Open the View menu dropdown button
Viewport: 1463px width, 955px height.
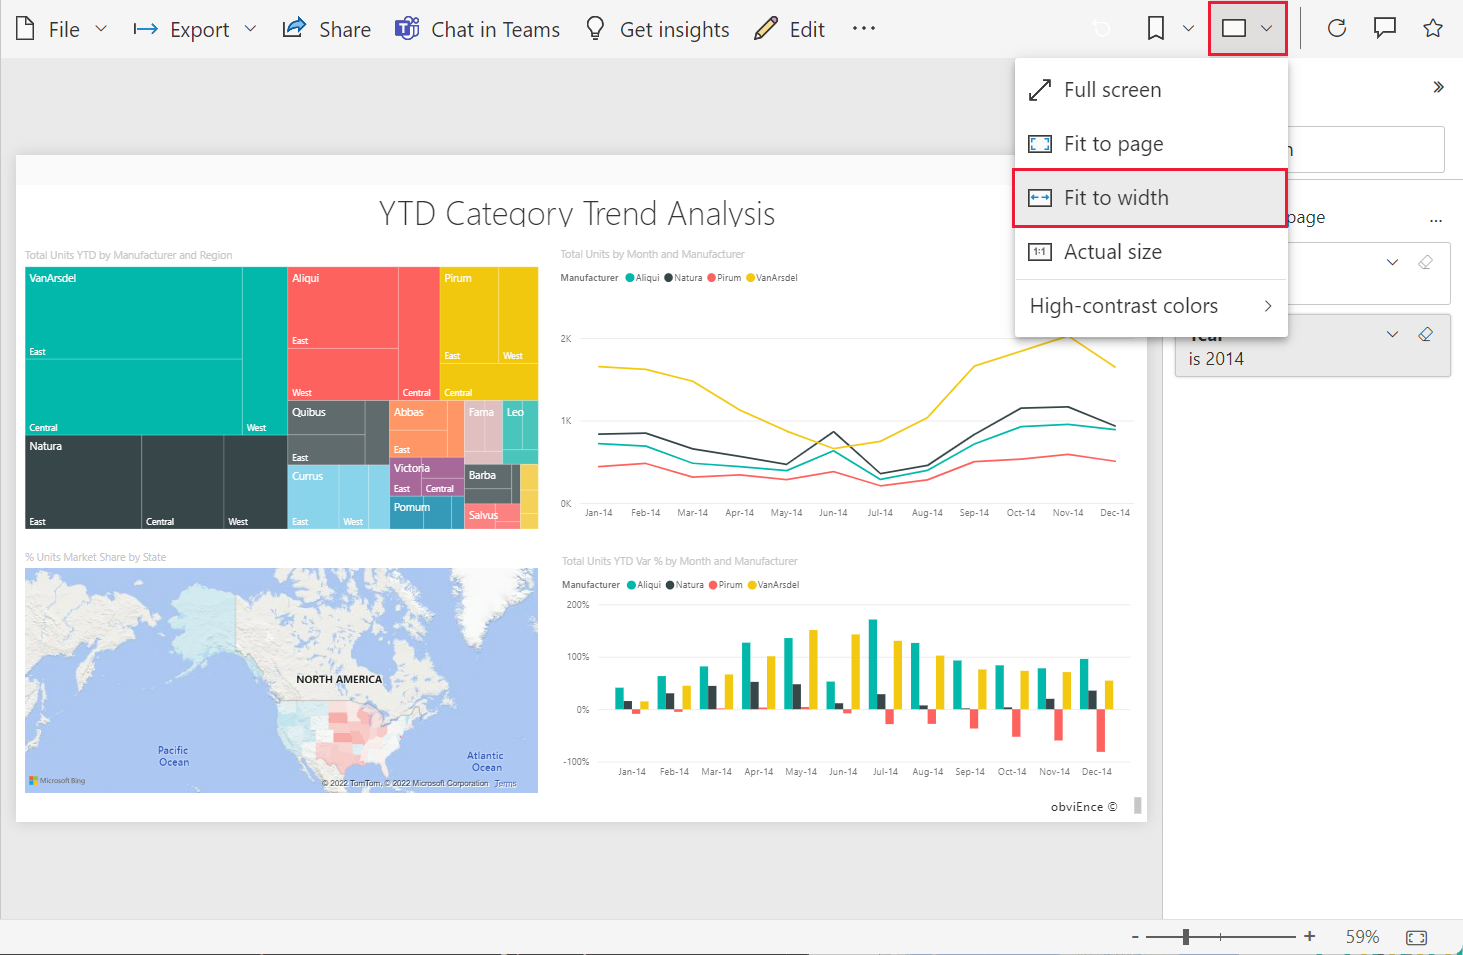[x=1247, y=28]
